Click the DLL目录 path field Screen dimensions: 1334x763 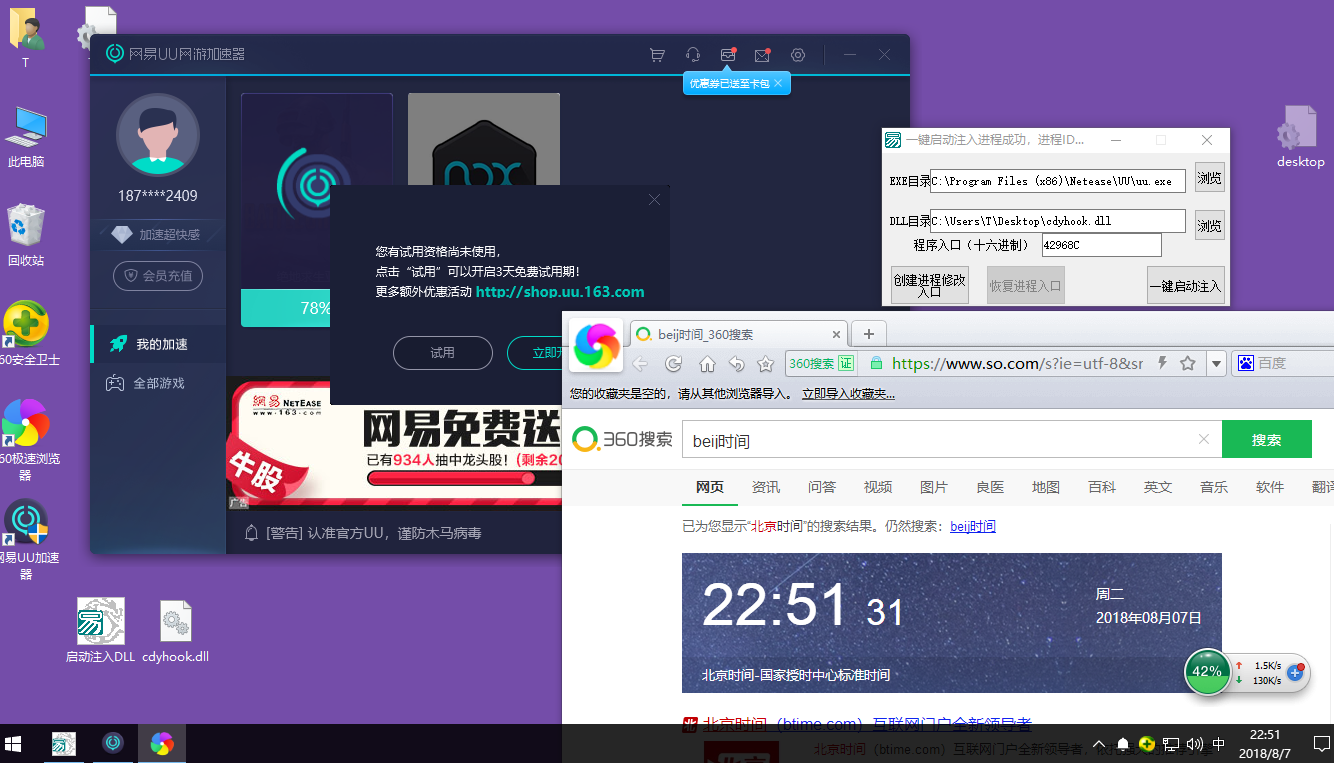coord(1058,221)
